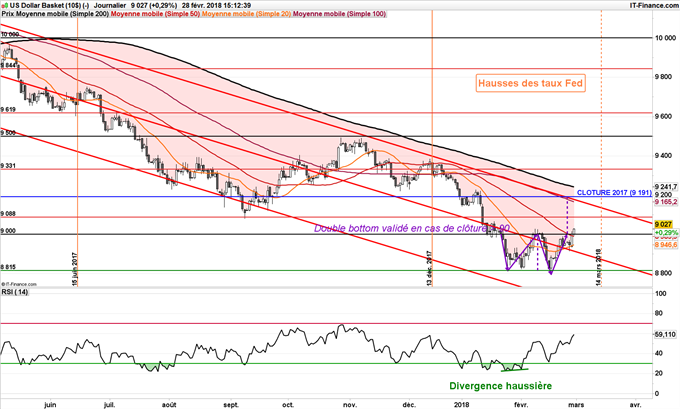Click the 59,110 RSI value tag

(x=664, y=335)
